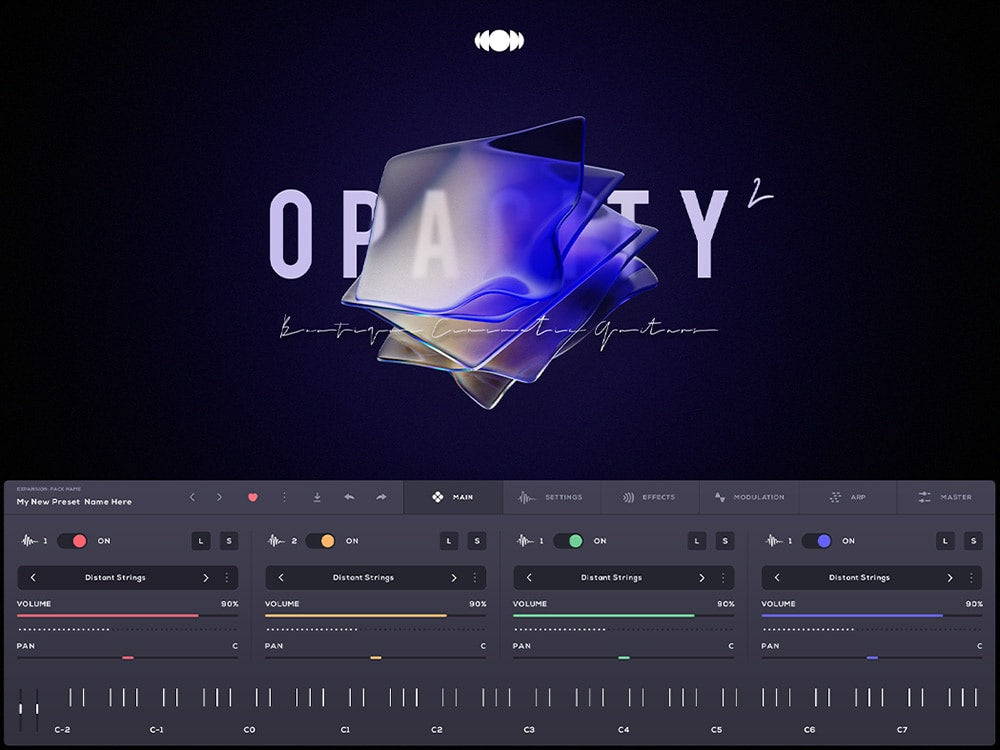Favorite the preset with the heart icon
Screen dimensions: 1000x750
[253, 497]
